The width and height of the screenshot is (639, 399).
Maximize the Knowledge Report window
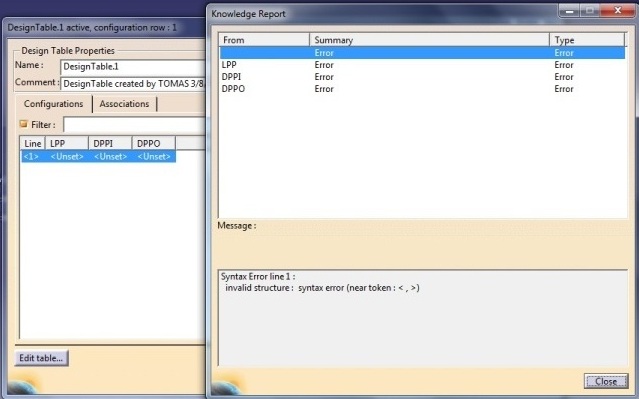pyautogui.click(x=589, y=11)
